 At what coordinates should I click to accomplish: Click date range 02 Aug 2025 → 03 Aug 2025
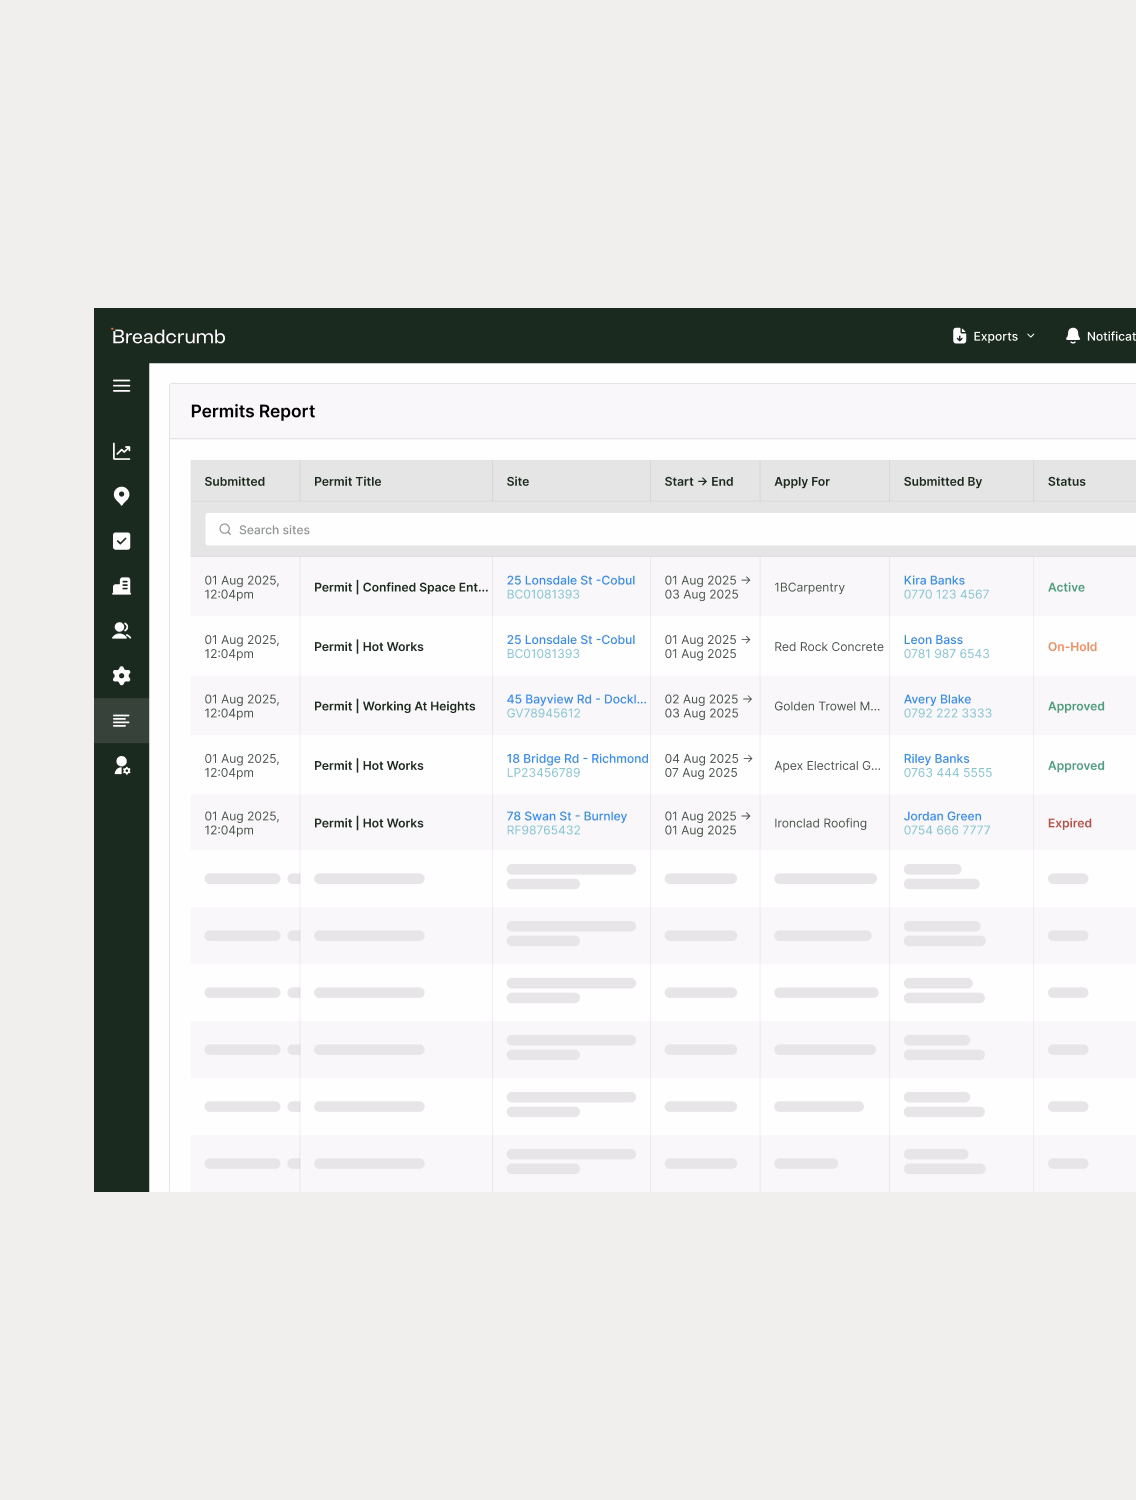pyautogui.click(x=707, y=706)
